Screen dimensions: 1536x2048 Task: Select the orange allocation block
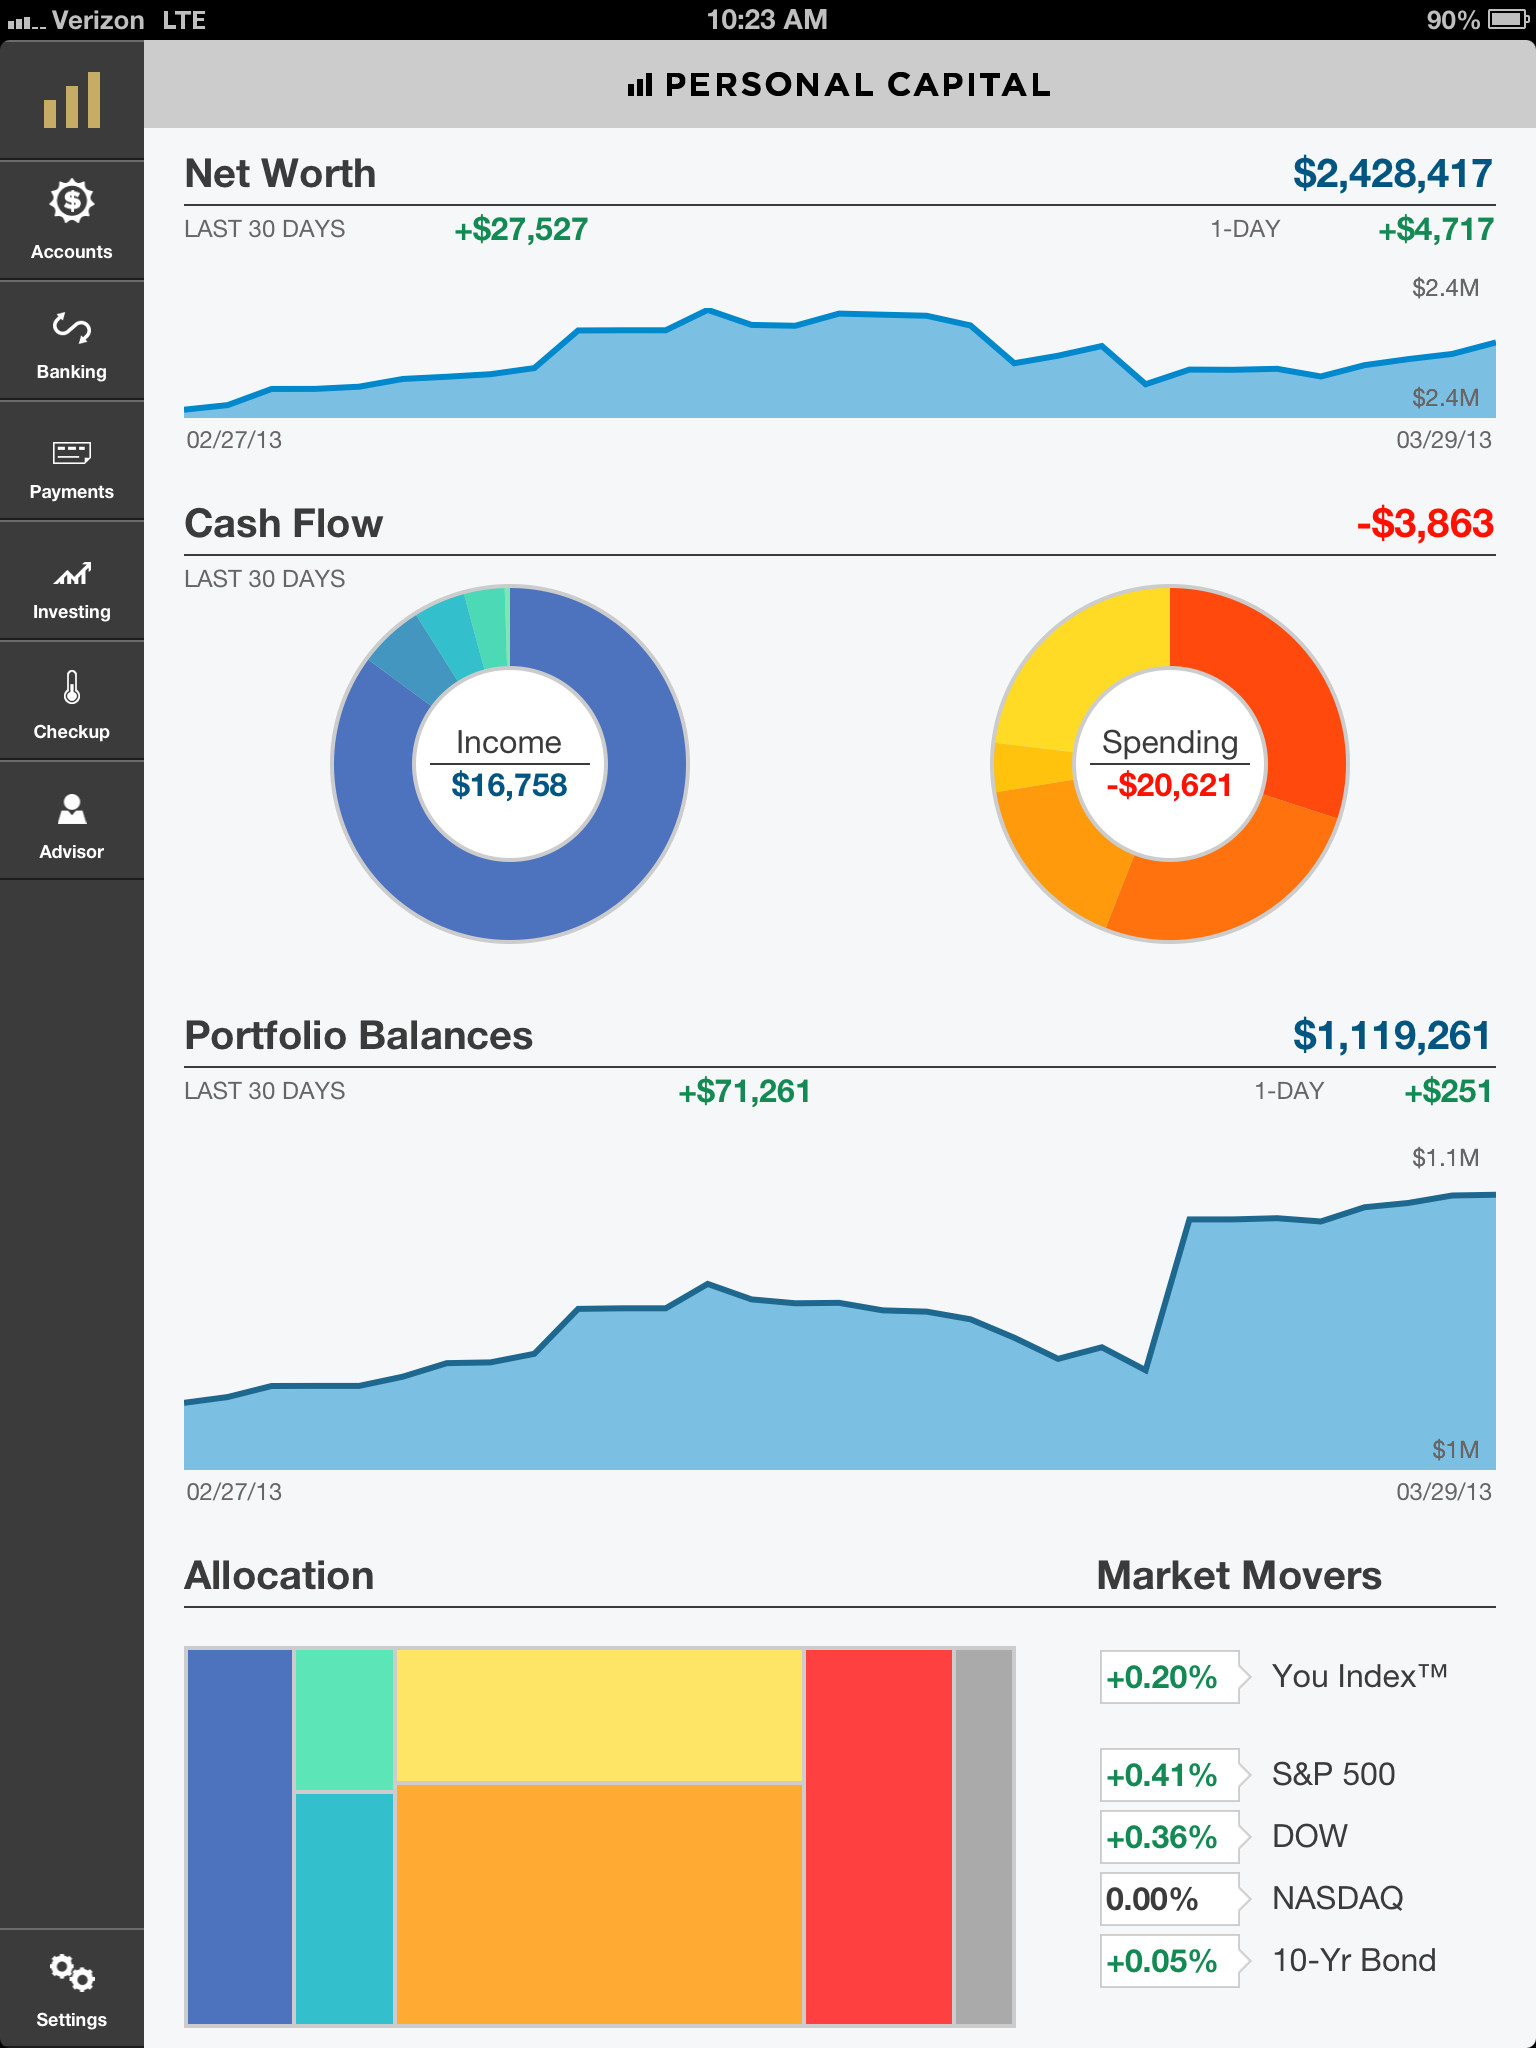(600, 1904)
